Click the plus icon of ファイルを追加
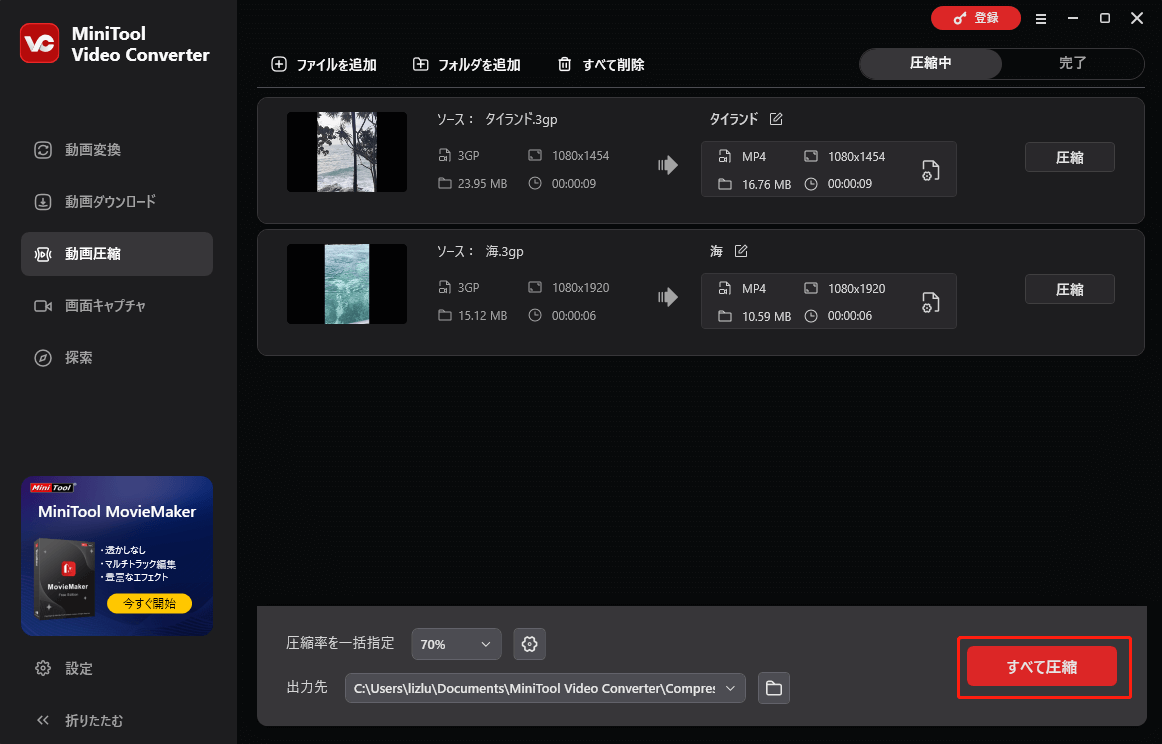 [x=279, y=64]
